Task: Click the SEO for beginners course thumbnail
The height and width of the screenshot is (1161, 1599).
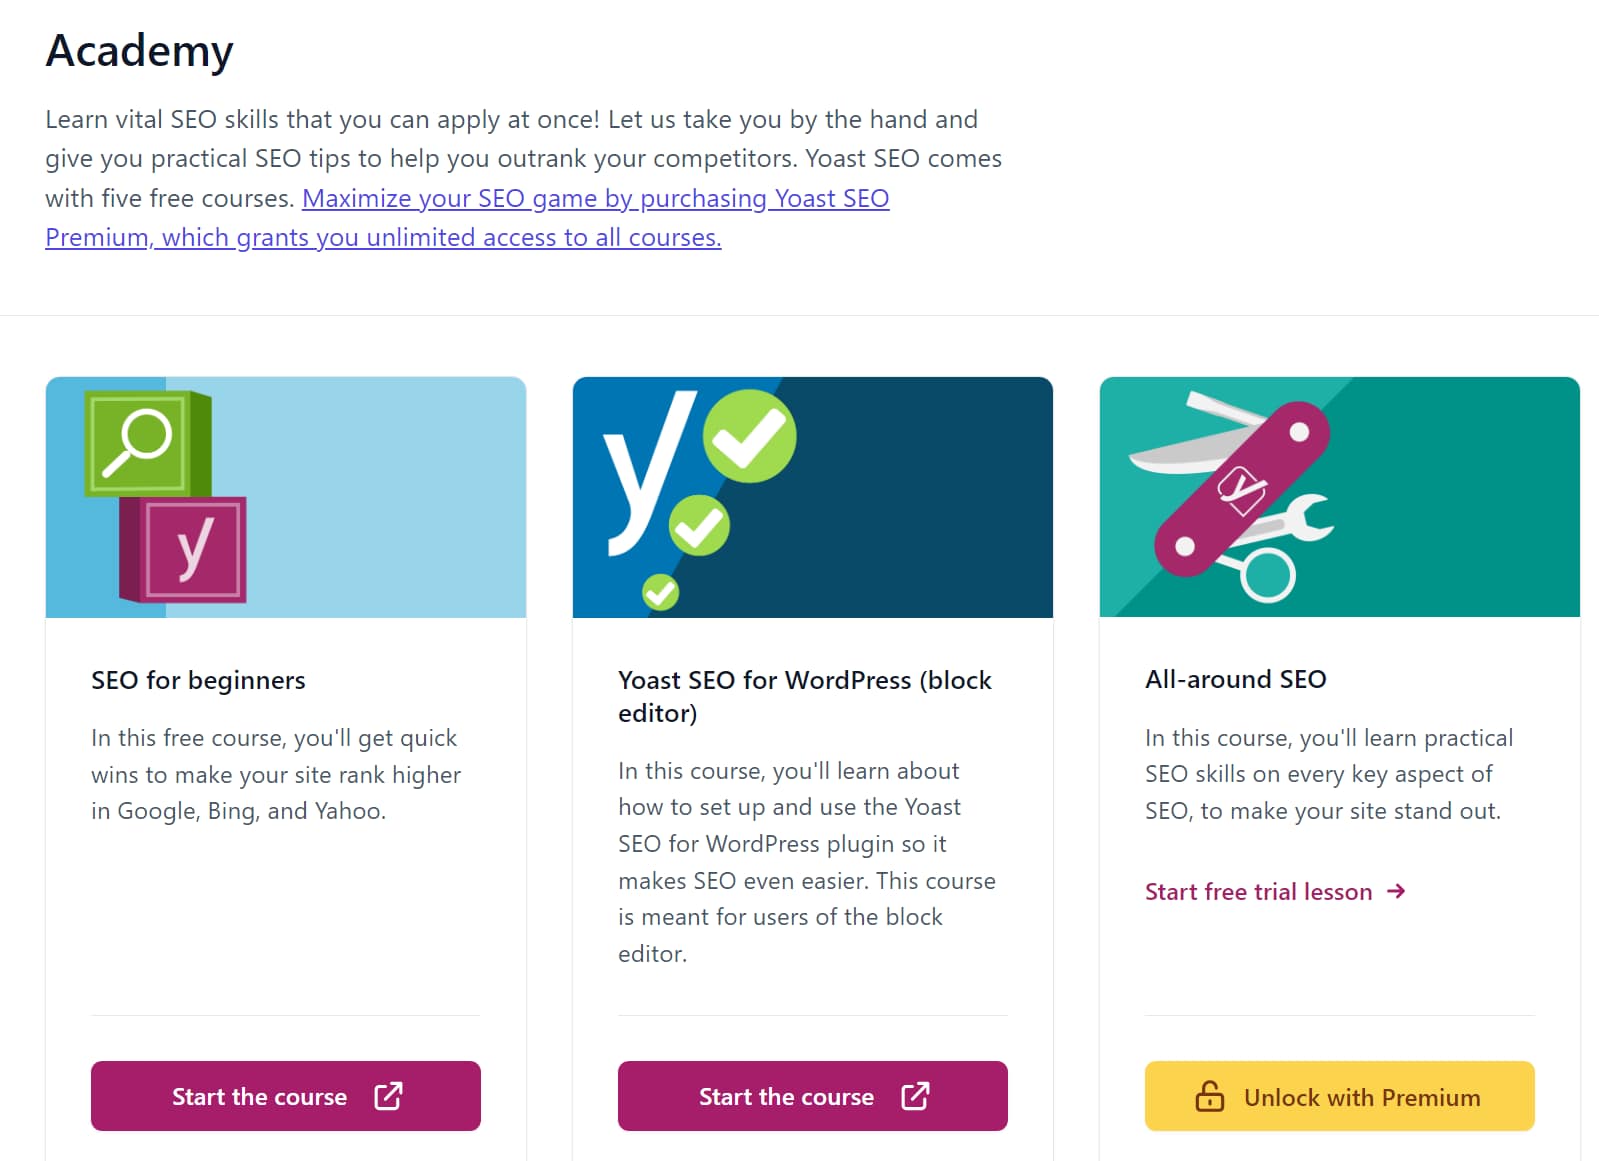Action: click(x=285, y=497)
